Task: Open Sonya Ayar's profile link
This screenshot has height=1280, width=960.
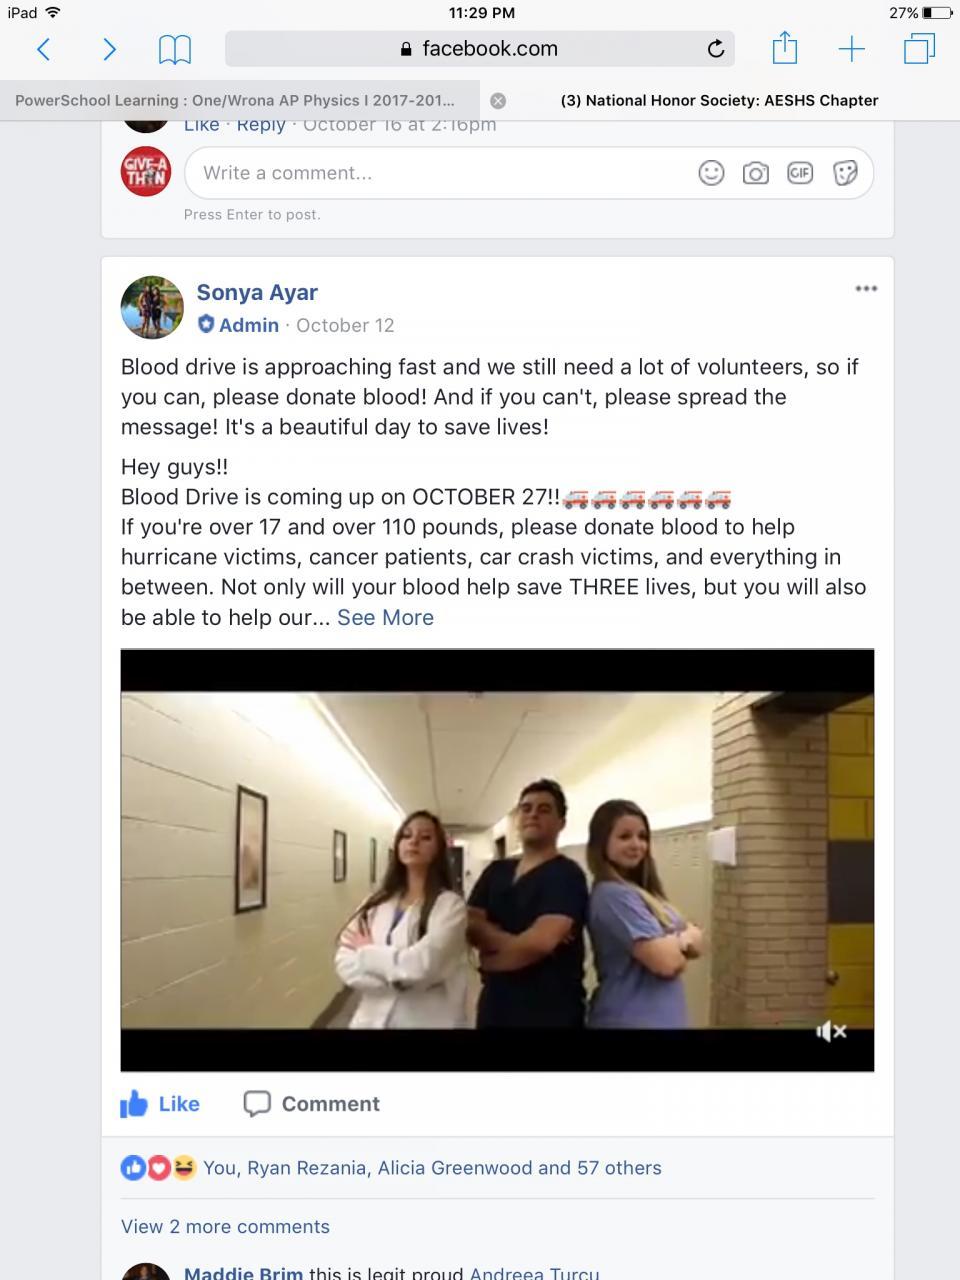Action: [257, 292]
